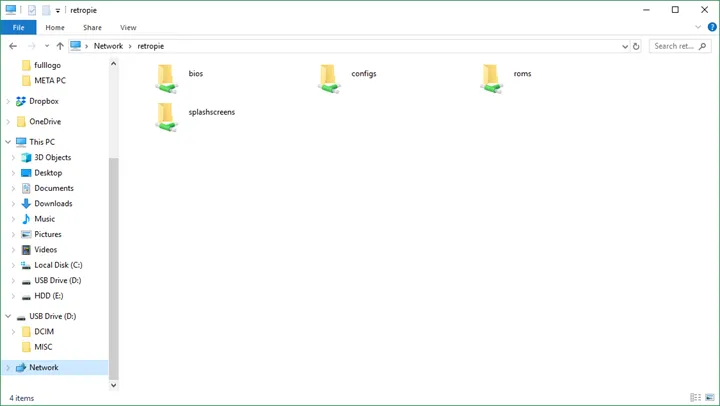Click the Network breadcrumb in address bar
This screenshot has height=406, width=720.
[x=108, y=46]
